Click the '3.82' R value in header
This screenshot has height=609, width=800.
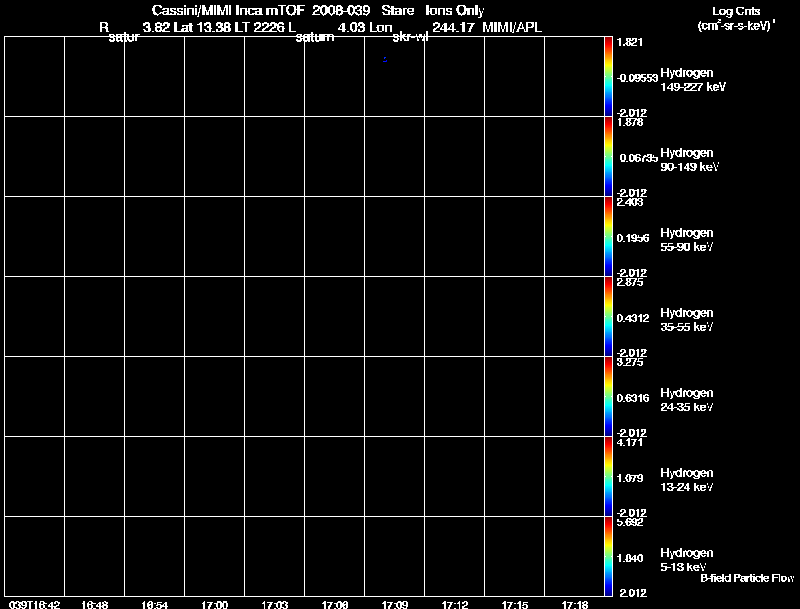click(x=156, y=27)
